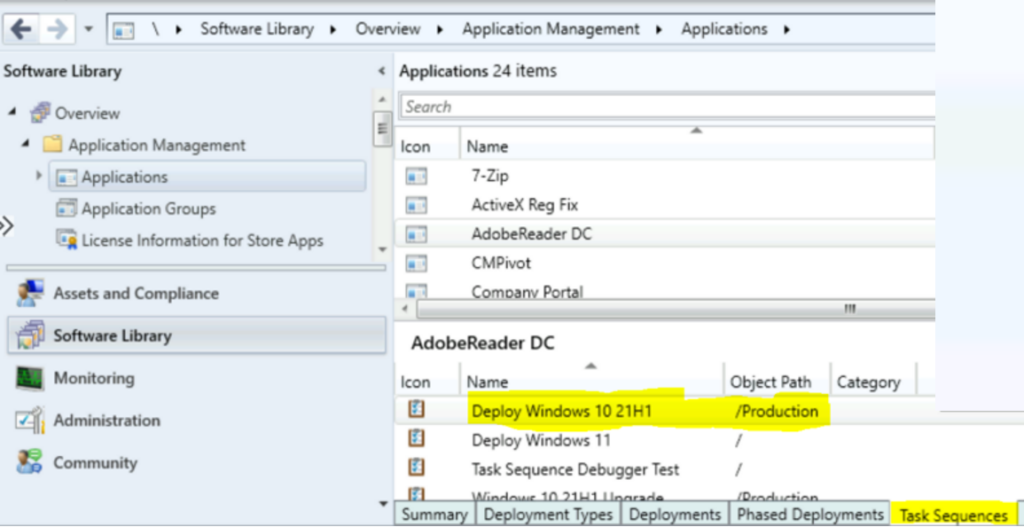Viewport: 1024px width, 527px height.
Task: Select Application Management in the breadcrumb
Action: tap(551, 29)
